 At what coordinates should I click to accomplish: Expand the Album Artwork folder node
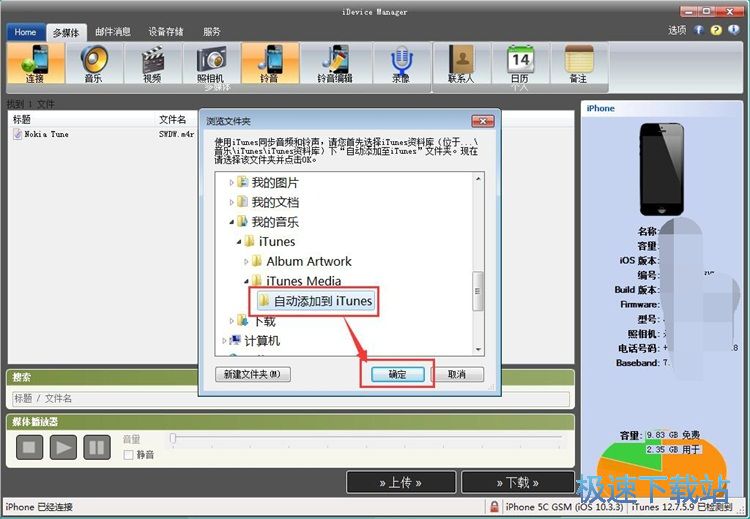coord(246,262)
